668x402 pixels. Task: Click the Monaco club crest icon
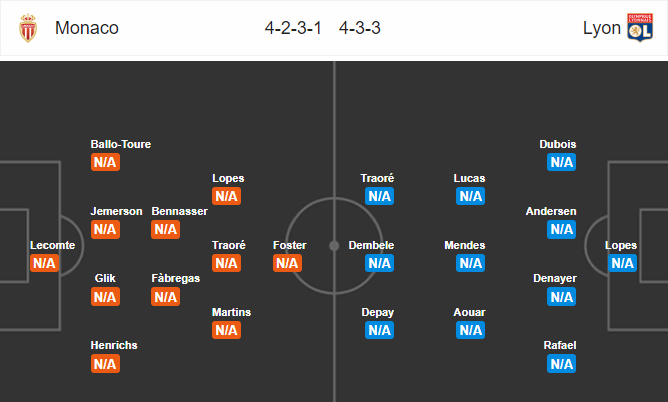28,28
